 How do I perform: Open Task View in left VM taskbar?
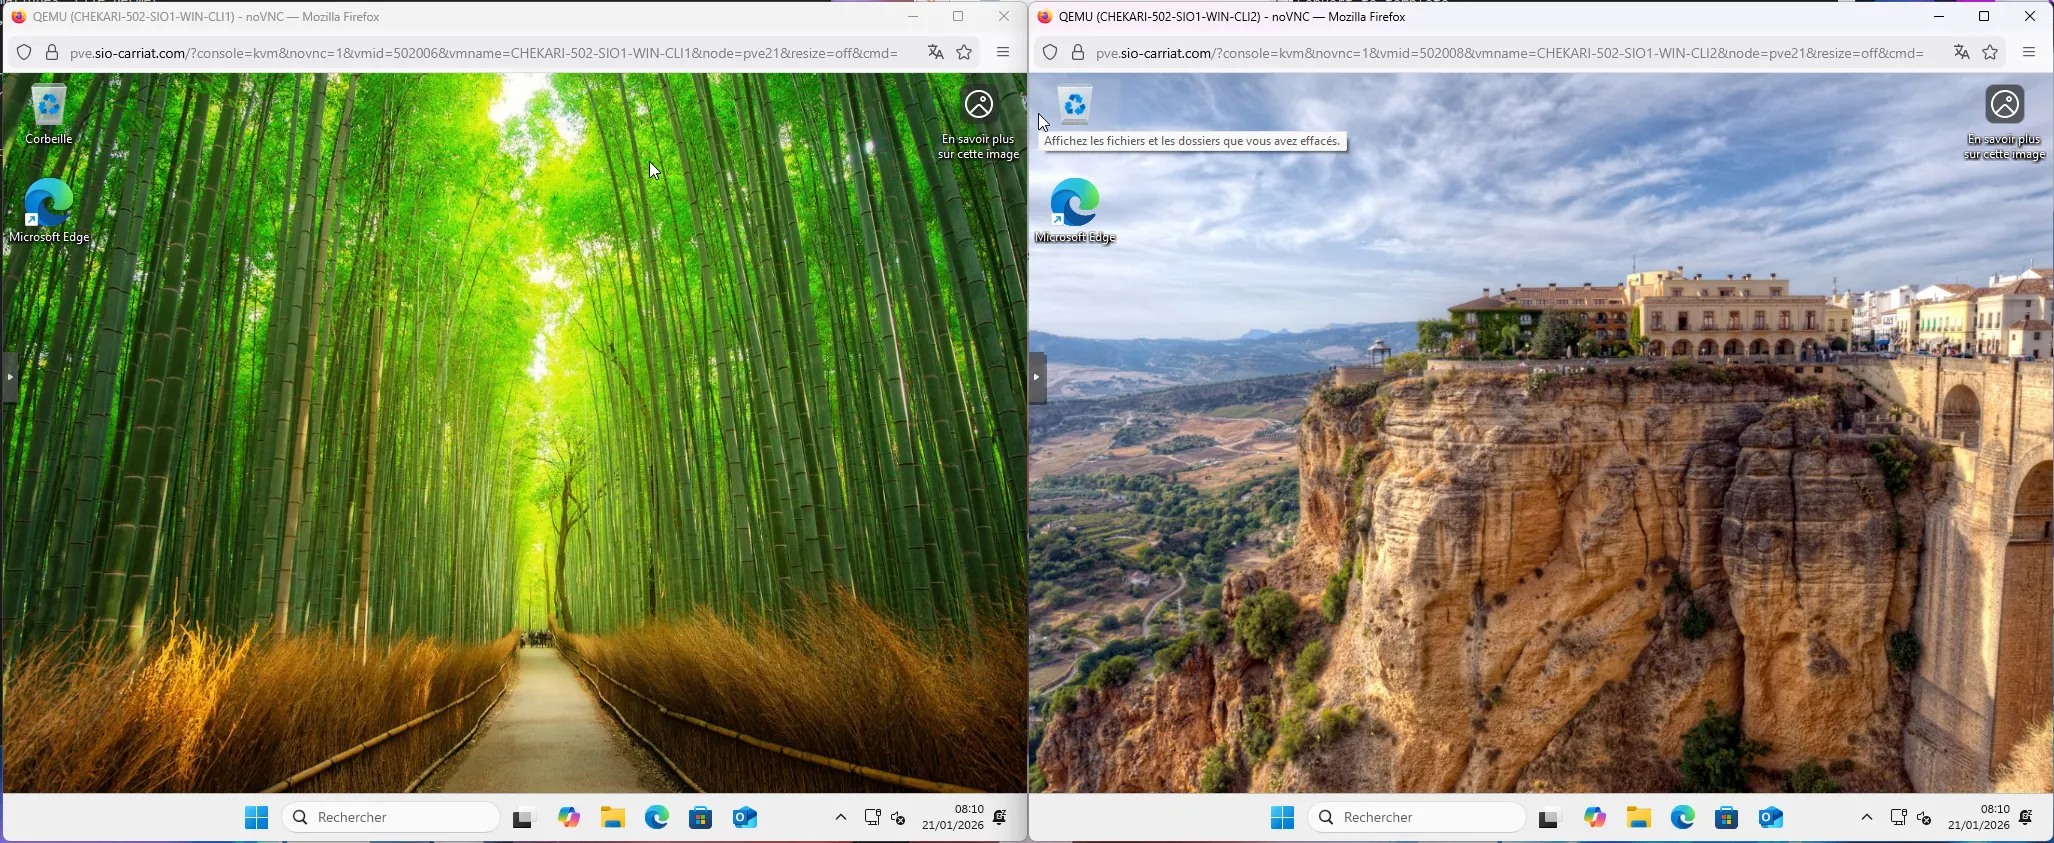(523, 818)
